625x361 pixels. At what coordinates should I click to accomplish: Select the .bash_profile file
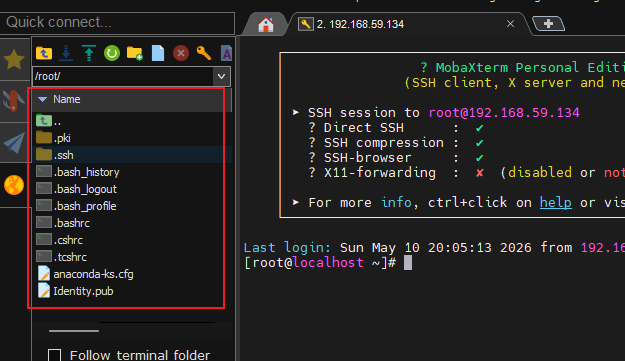(x=132, y=206)
